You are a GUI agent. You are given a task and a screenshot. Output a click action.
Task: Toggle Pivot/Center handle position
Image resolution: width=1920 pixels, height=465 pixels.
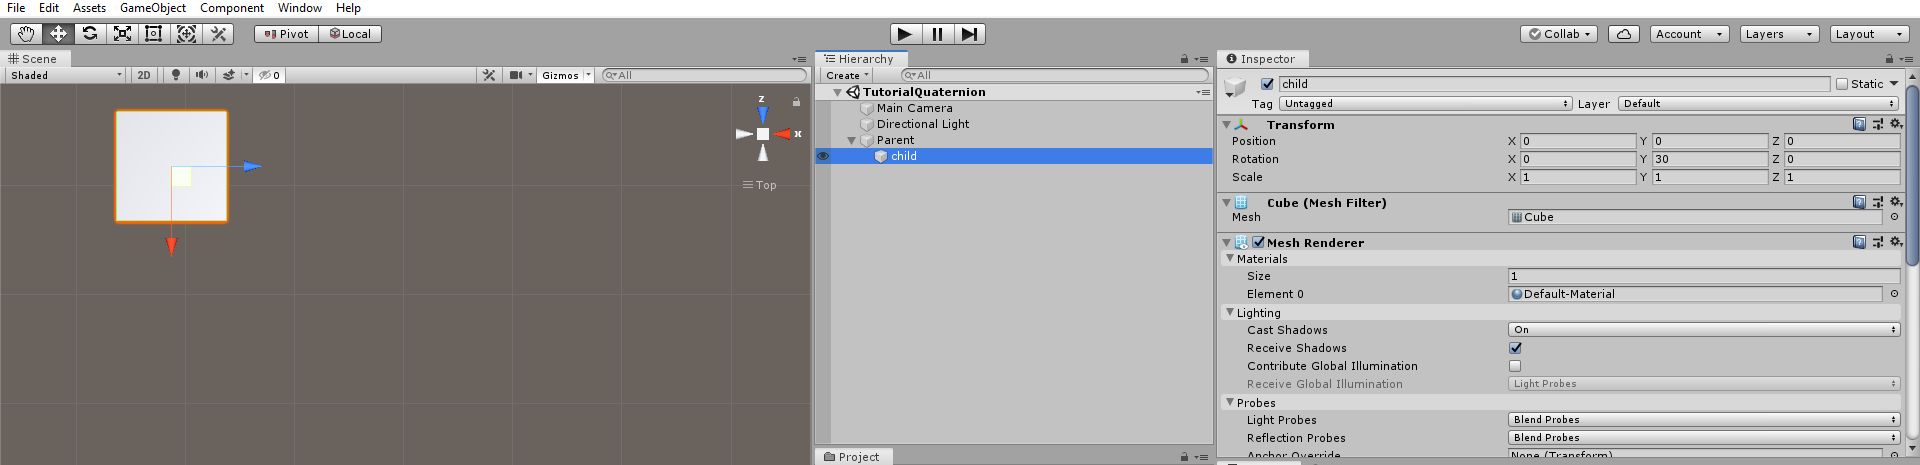[286, 33]
